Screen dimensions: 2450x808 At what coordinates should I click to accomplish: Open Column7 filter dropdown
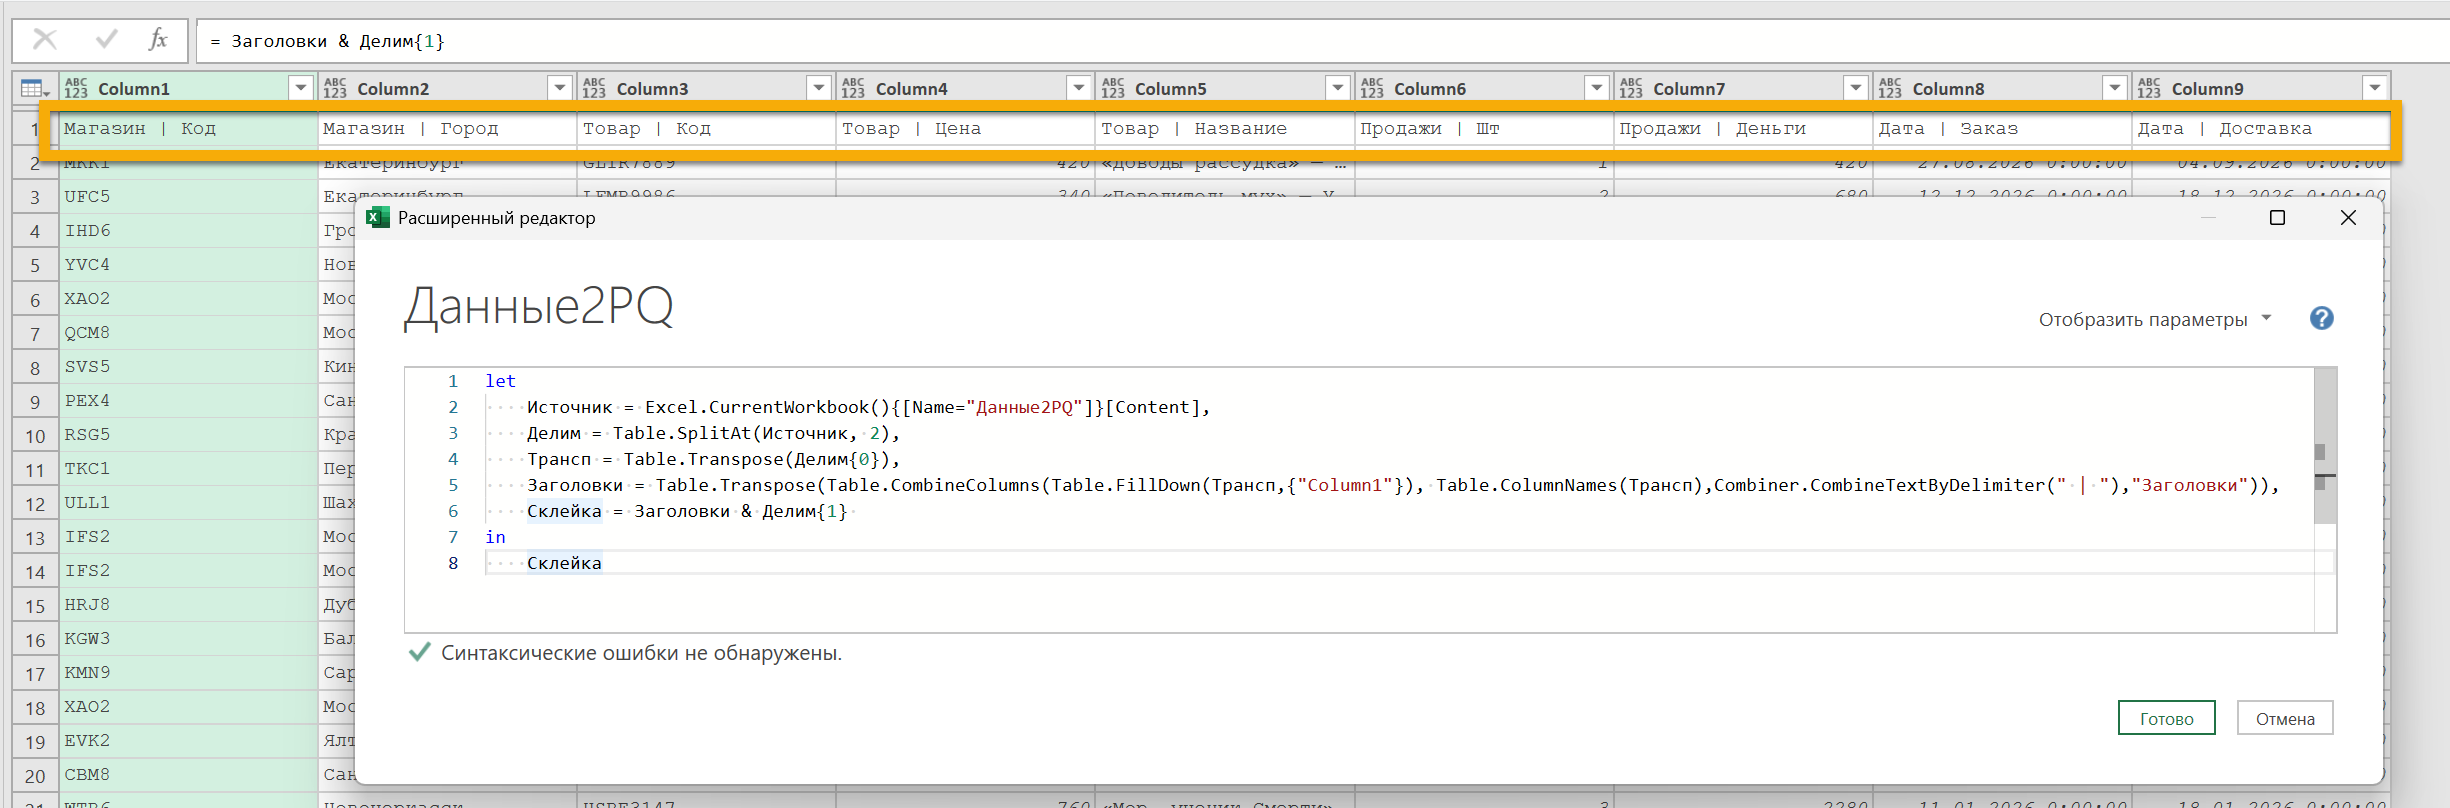click(1856, 88)
